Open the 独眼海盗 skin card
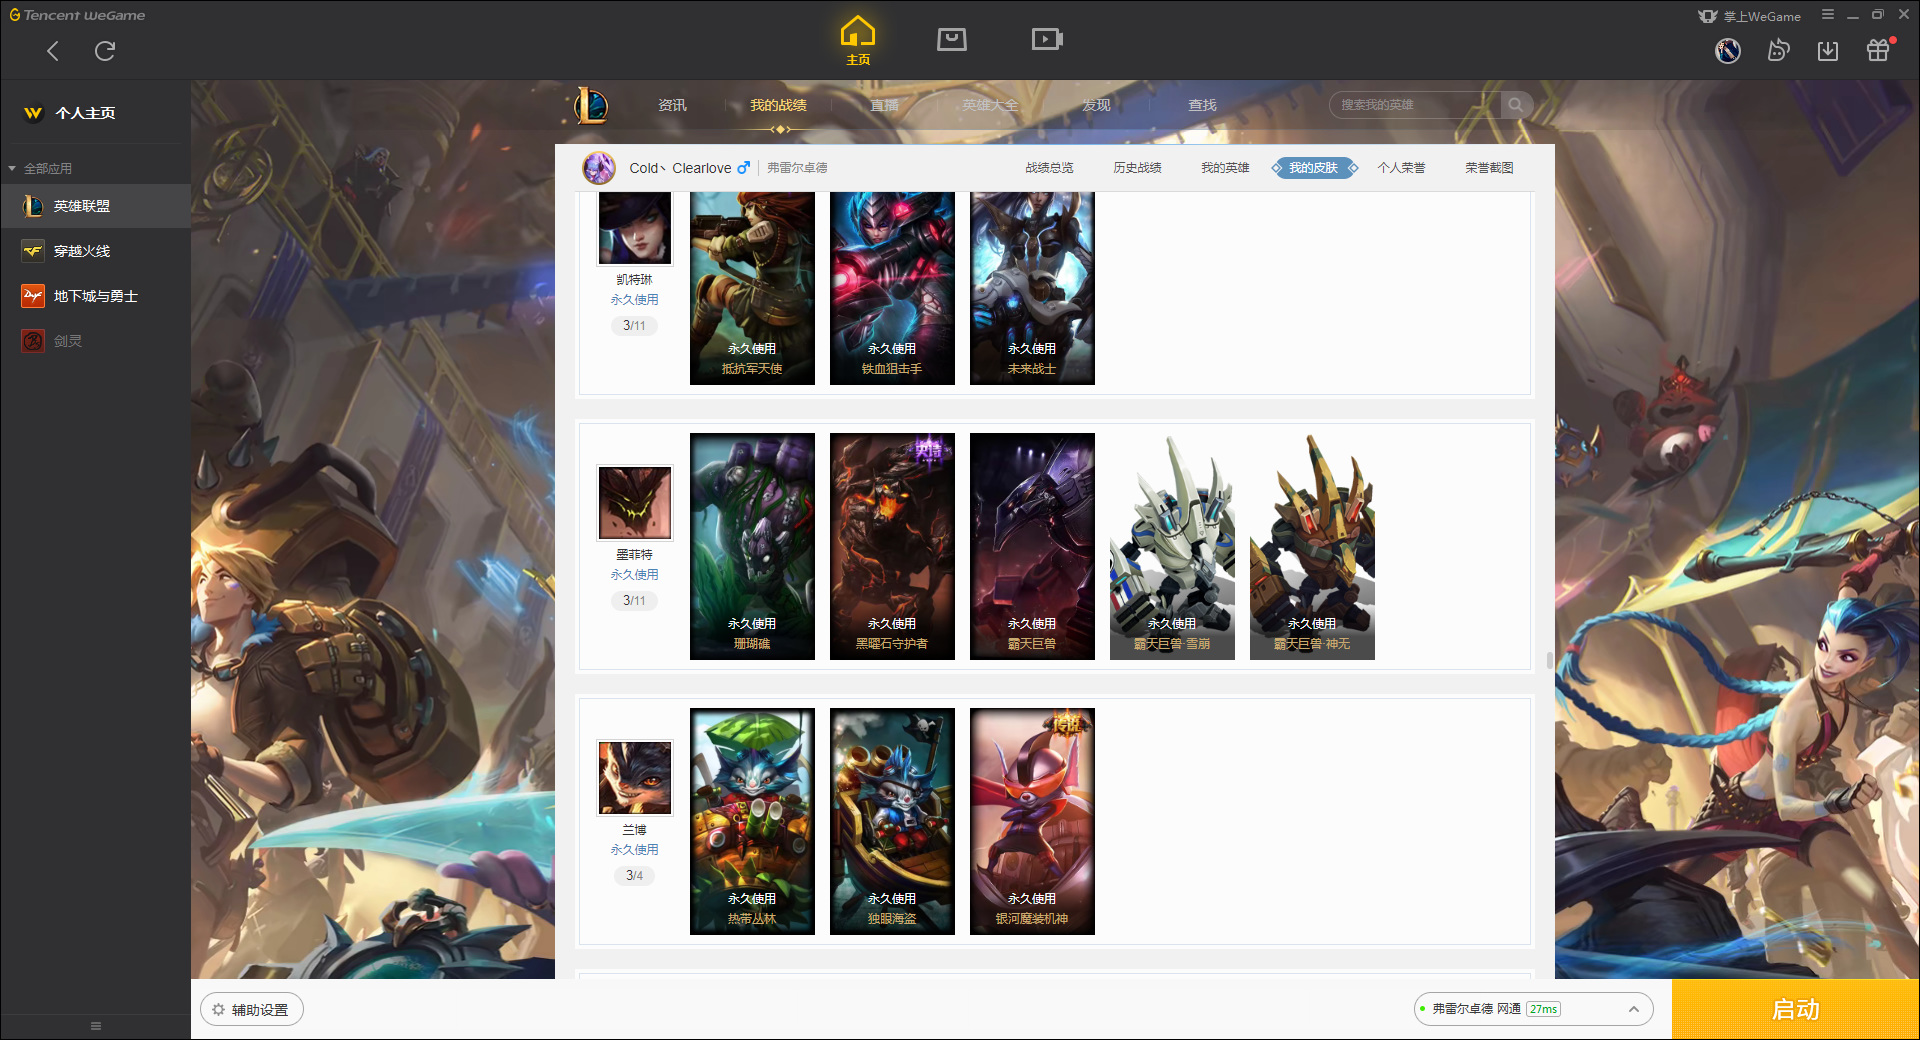 pyautogui.click(x=892, y=821)
